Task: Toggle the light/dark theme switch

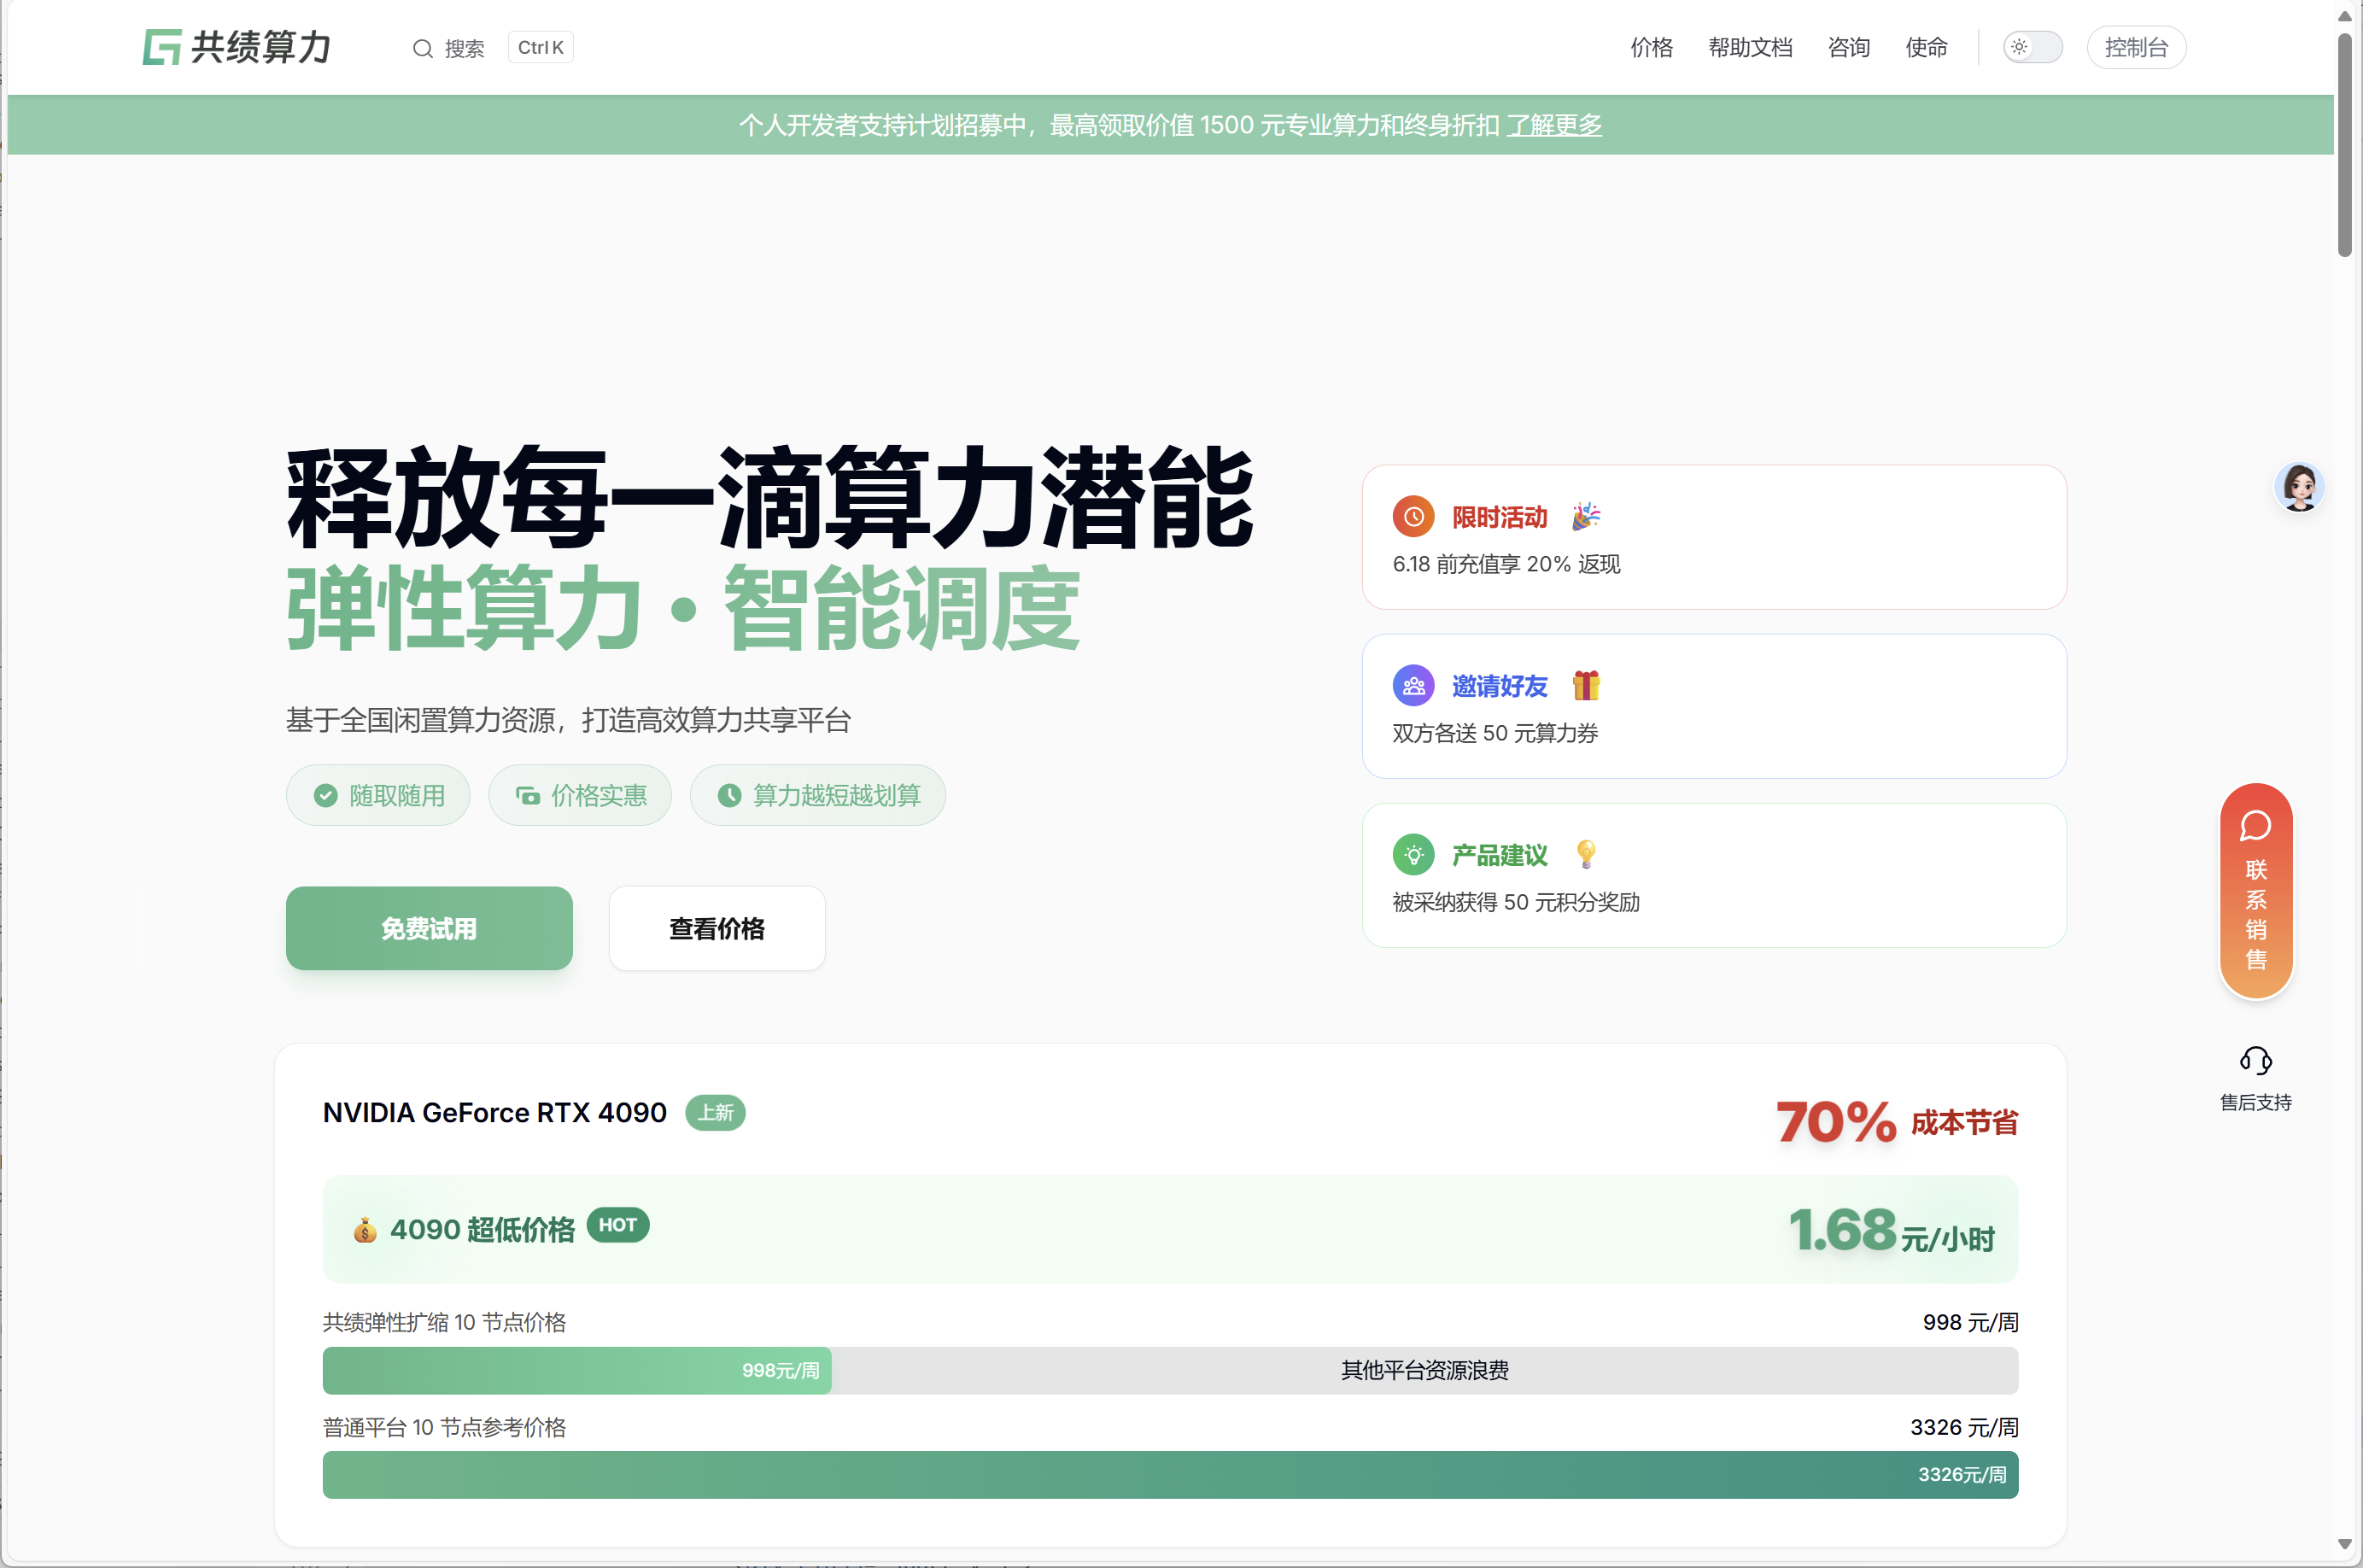Action: pos(2032,47)
